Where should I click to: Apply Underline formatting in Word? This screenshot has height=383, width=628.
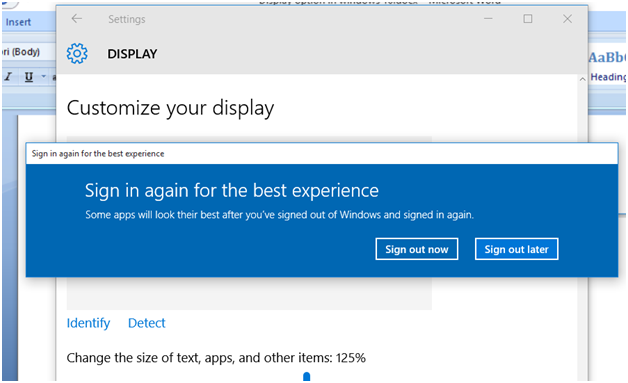point(29,77)
